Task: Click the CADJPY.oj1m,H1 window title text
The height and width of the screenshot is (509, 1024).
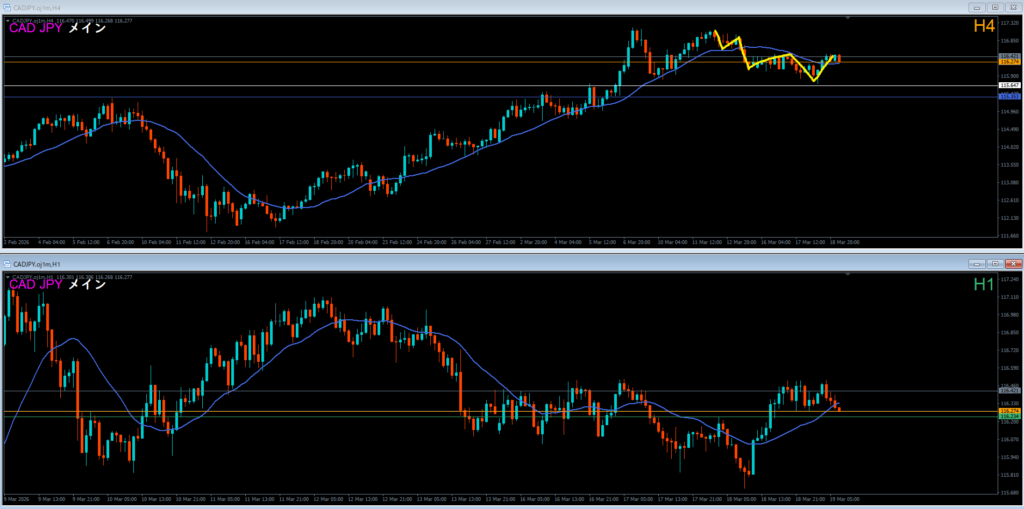Action: pos(37,264)
